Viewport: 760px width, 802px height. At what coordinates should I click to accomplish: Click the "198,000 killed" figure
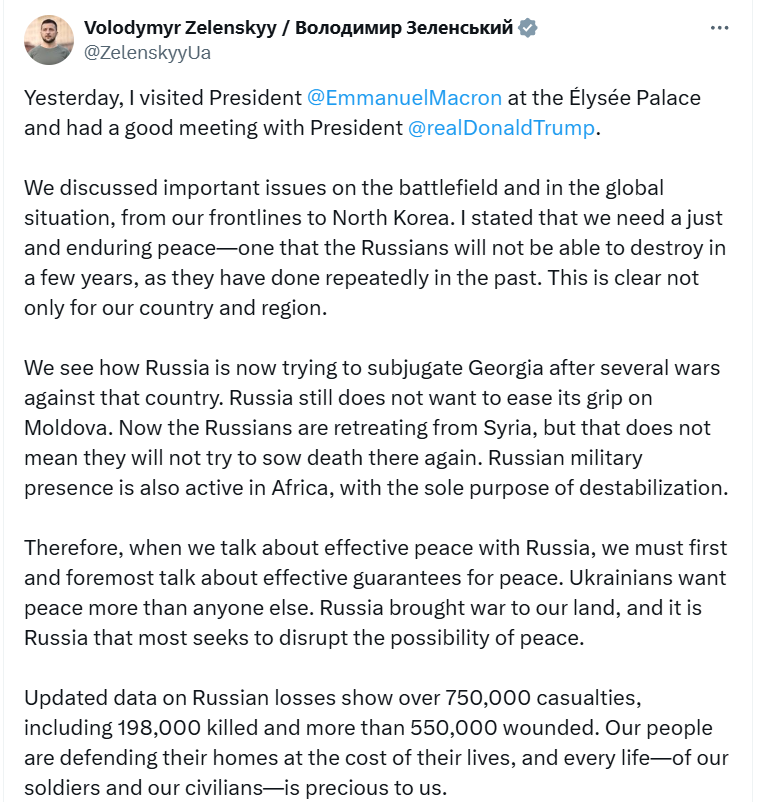click(x=189, y=728)
